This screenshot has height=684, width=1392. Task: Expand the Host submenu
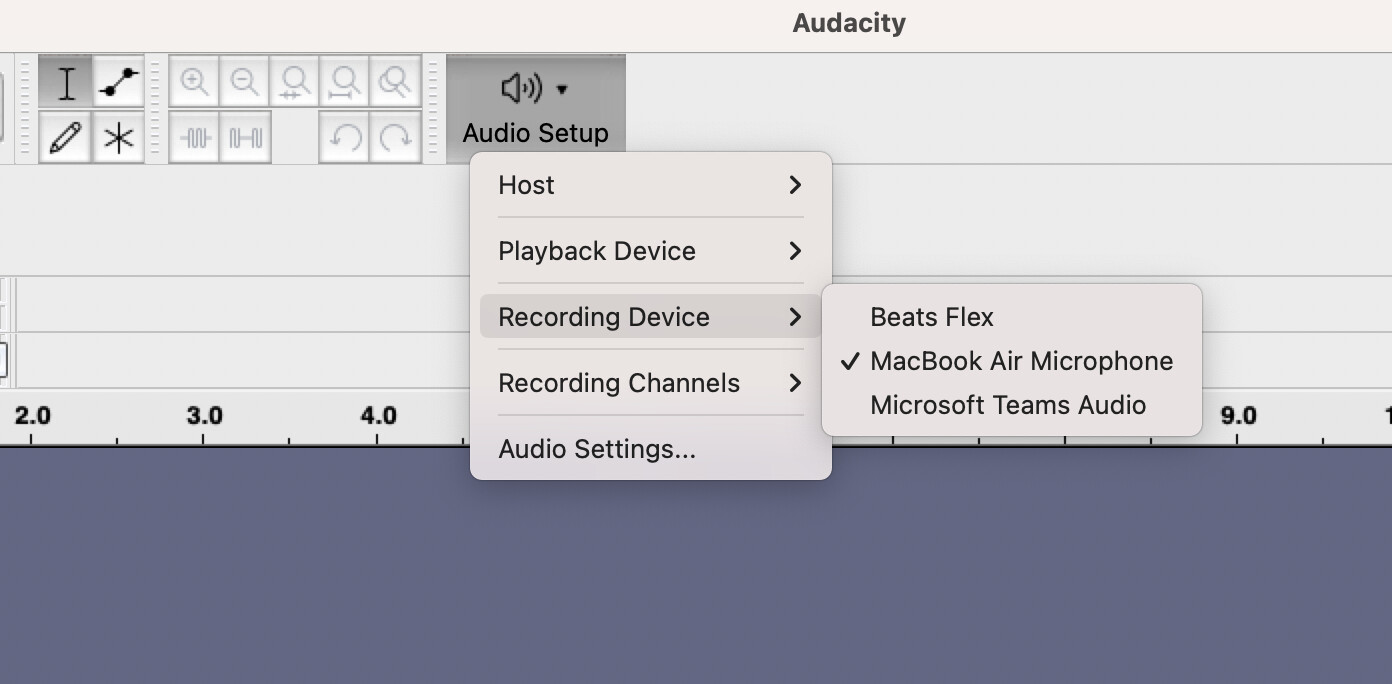650,185
